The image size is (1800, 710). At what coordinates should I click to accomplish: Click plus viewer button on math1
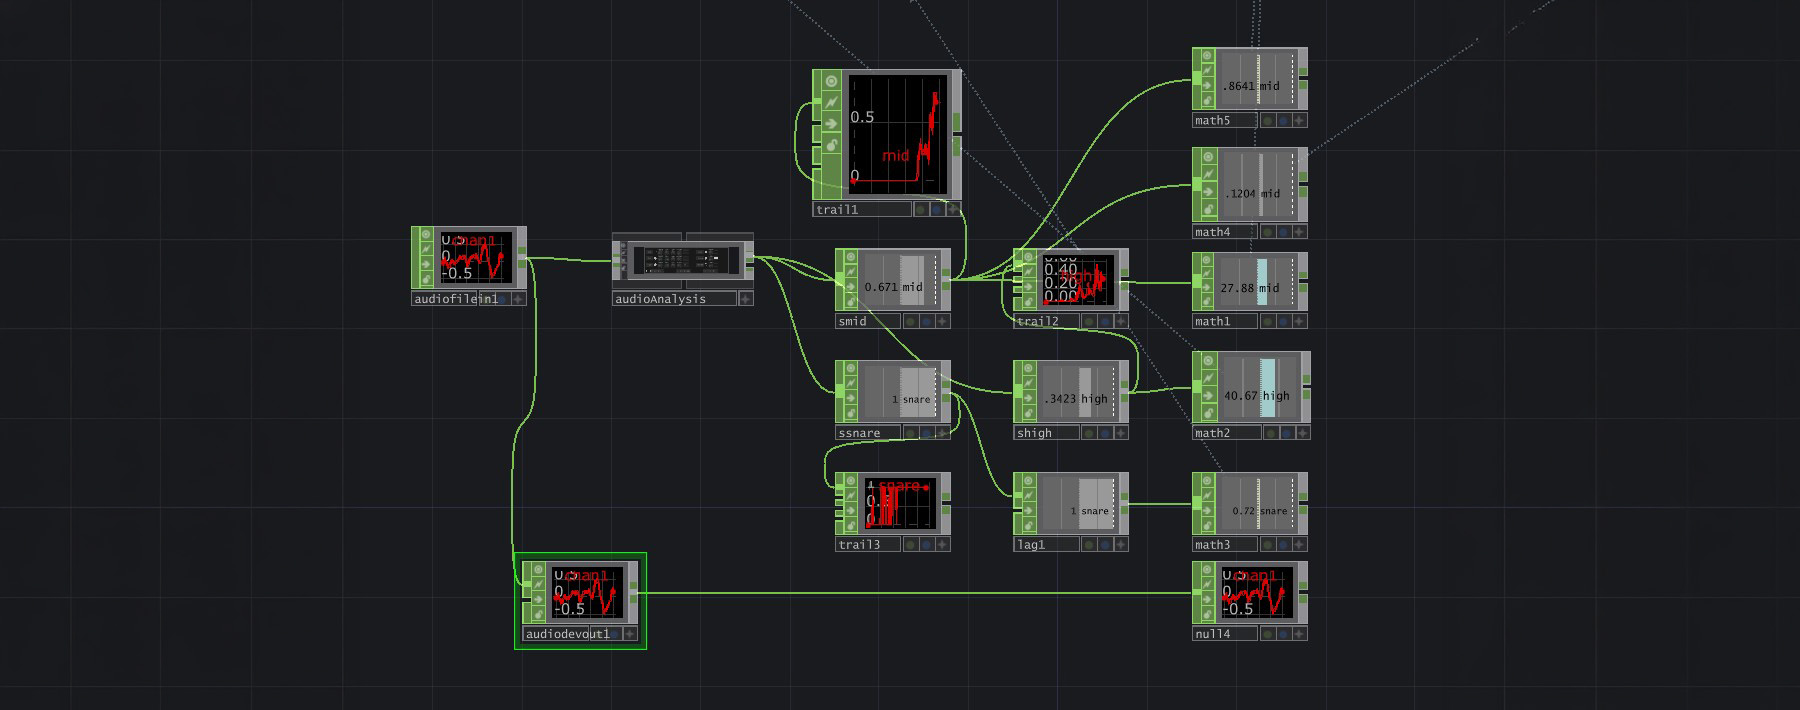pos(1299,322)
